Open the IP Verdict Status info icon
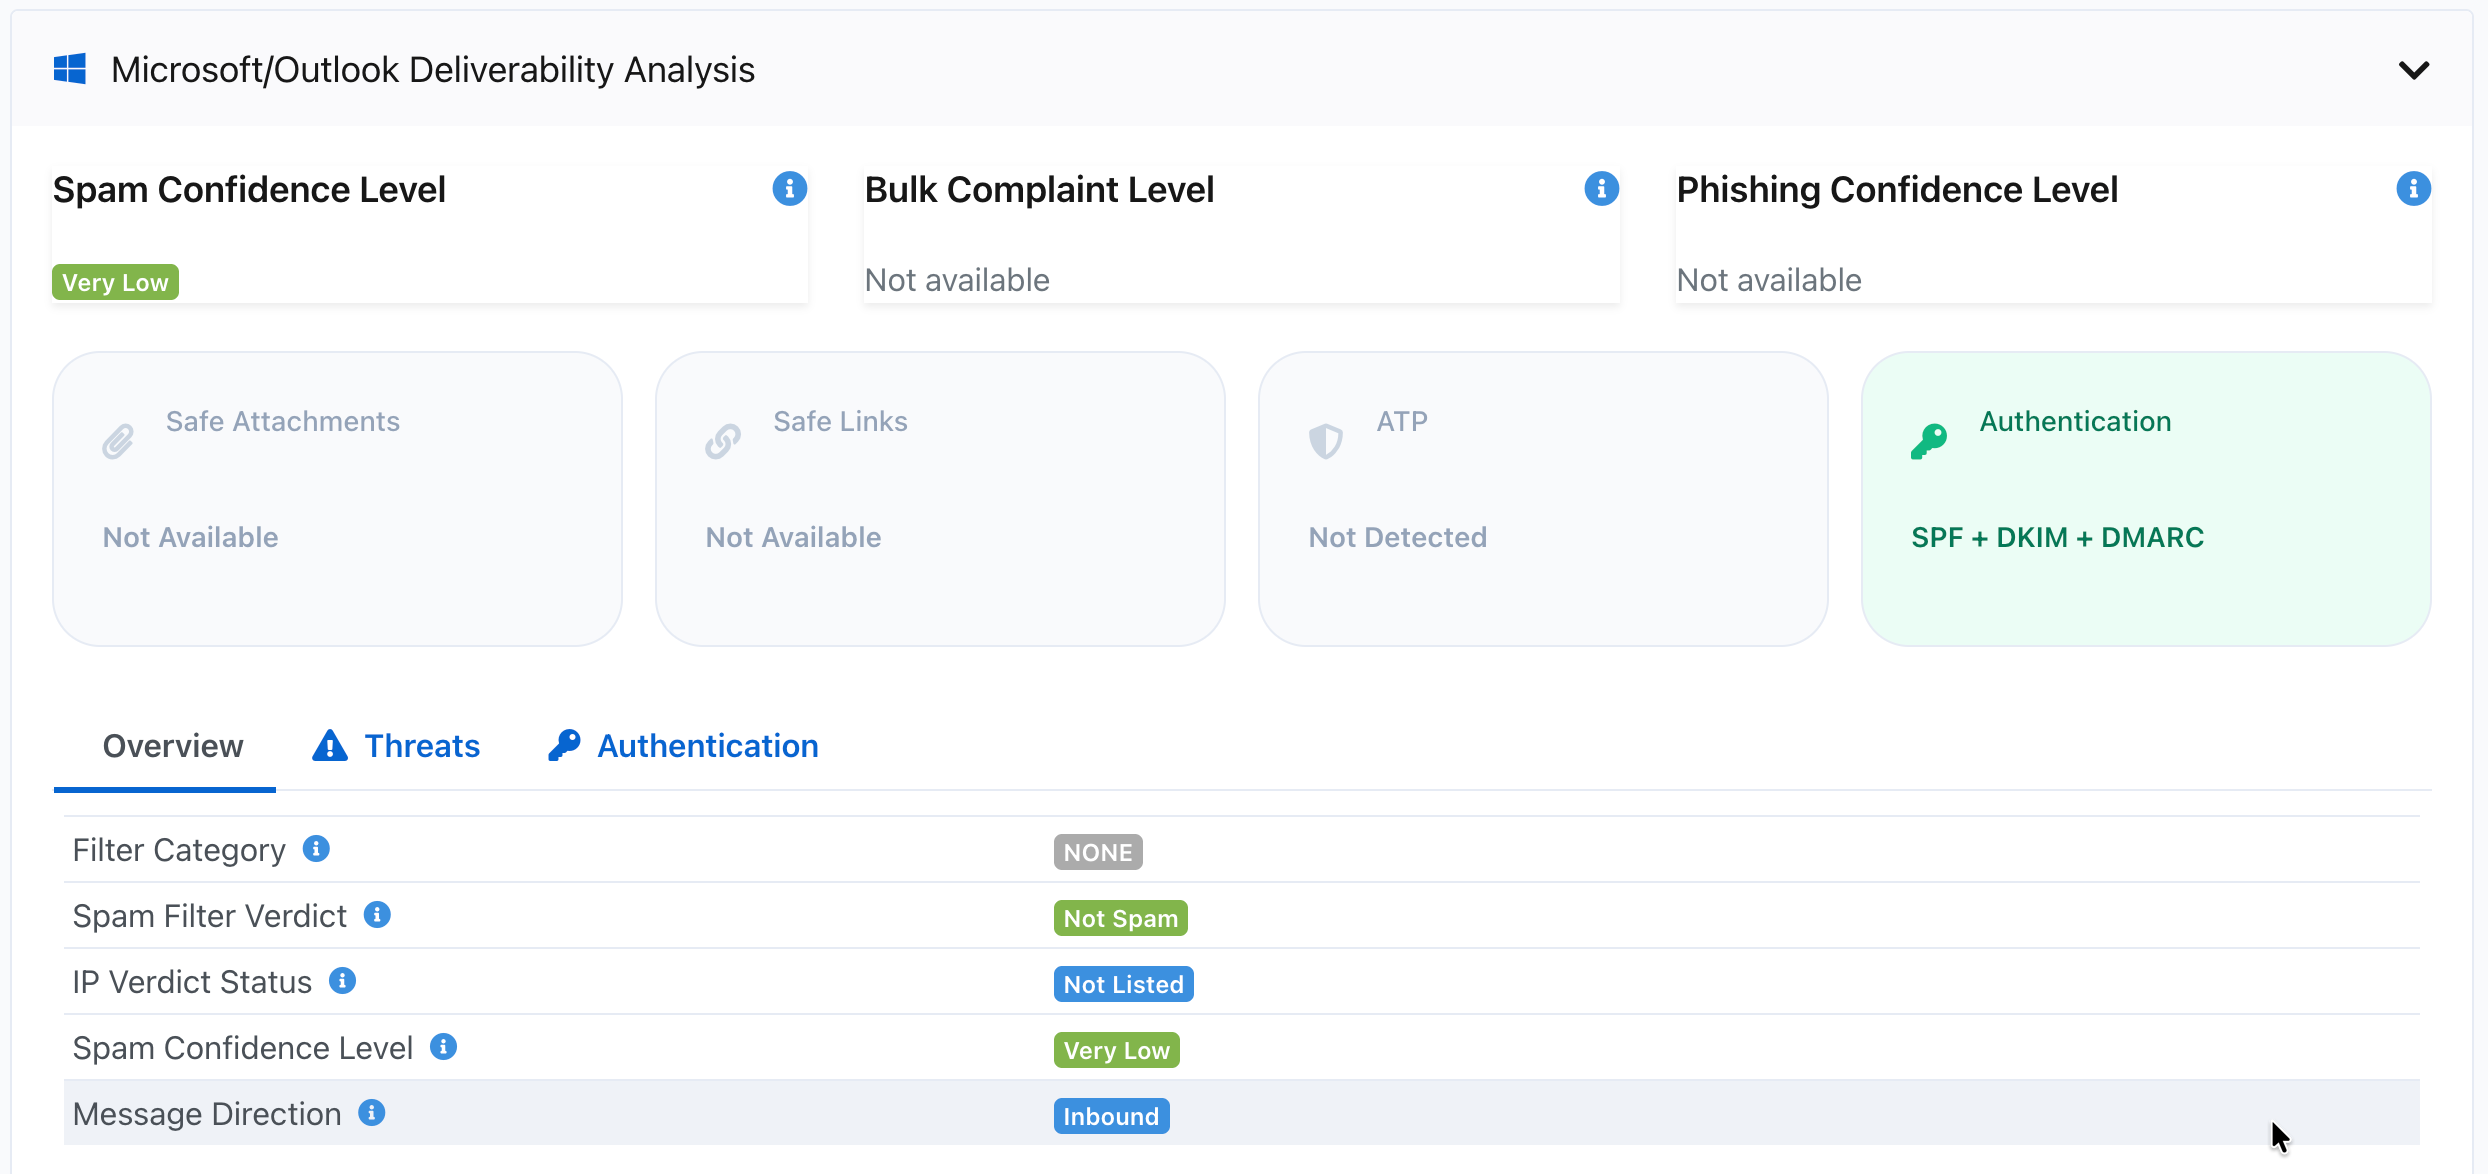Viewport: 2488px width, 1174px height. pyautogui.click(x=343, y=981)
